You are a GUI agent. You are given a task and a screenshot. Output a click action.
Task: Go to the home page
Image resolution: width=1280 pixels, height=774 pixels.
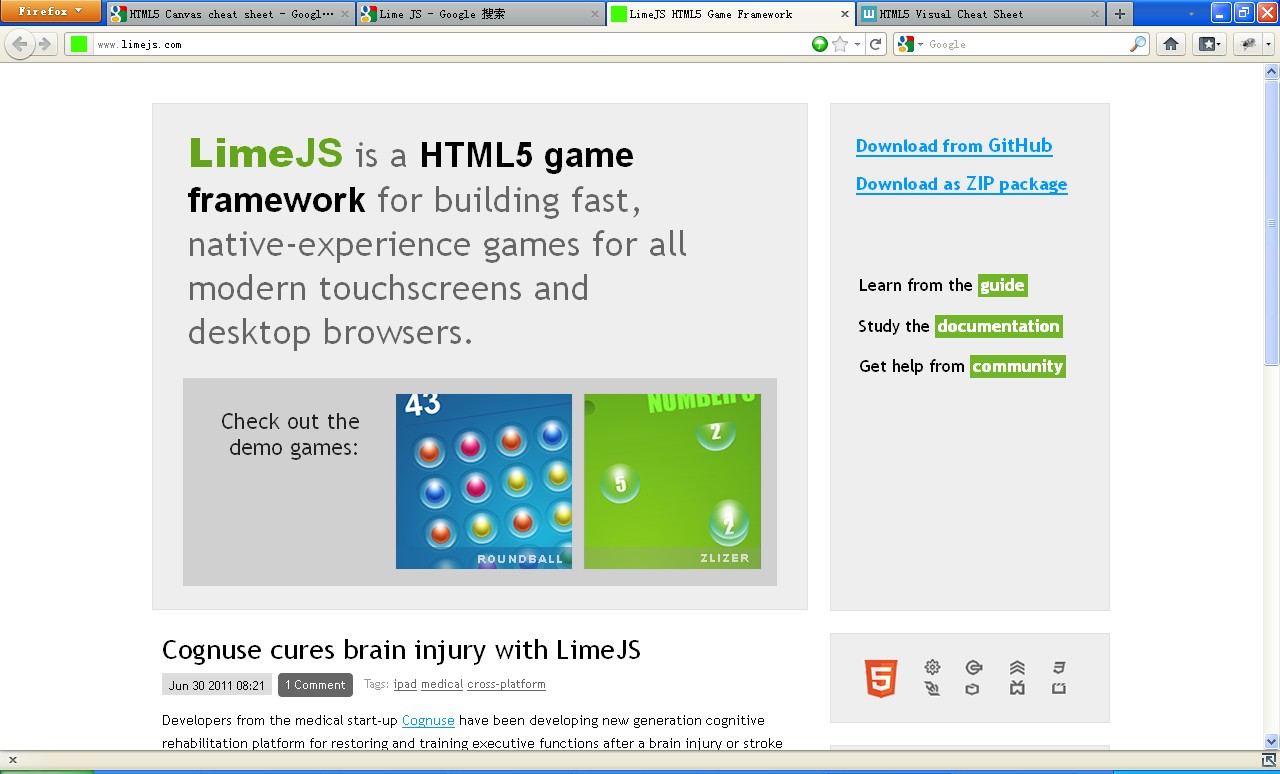click(1171, 44)
